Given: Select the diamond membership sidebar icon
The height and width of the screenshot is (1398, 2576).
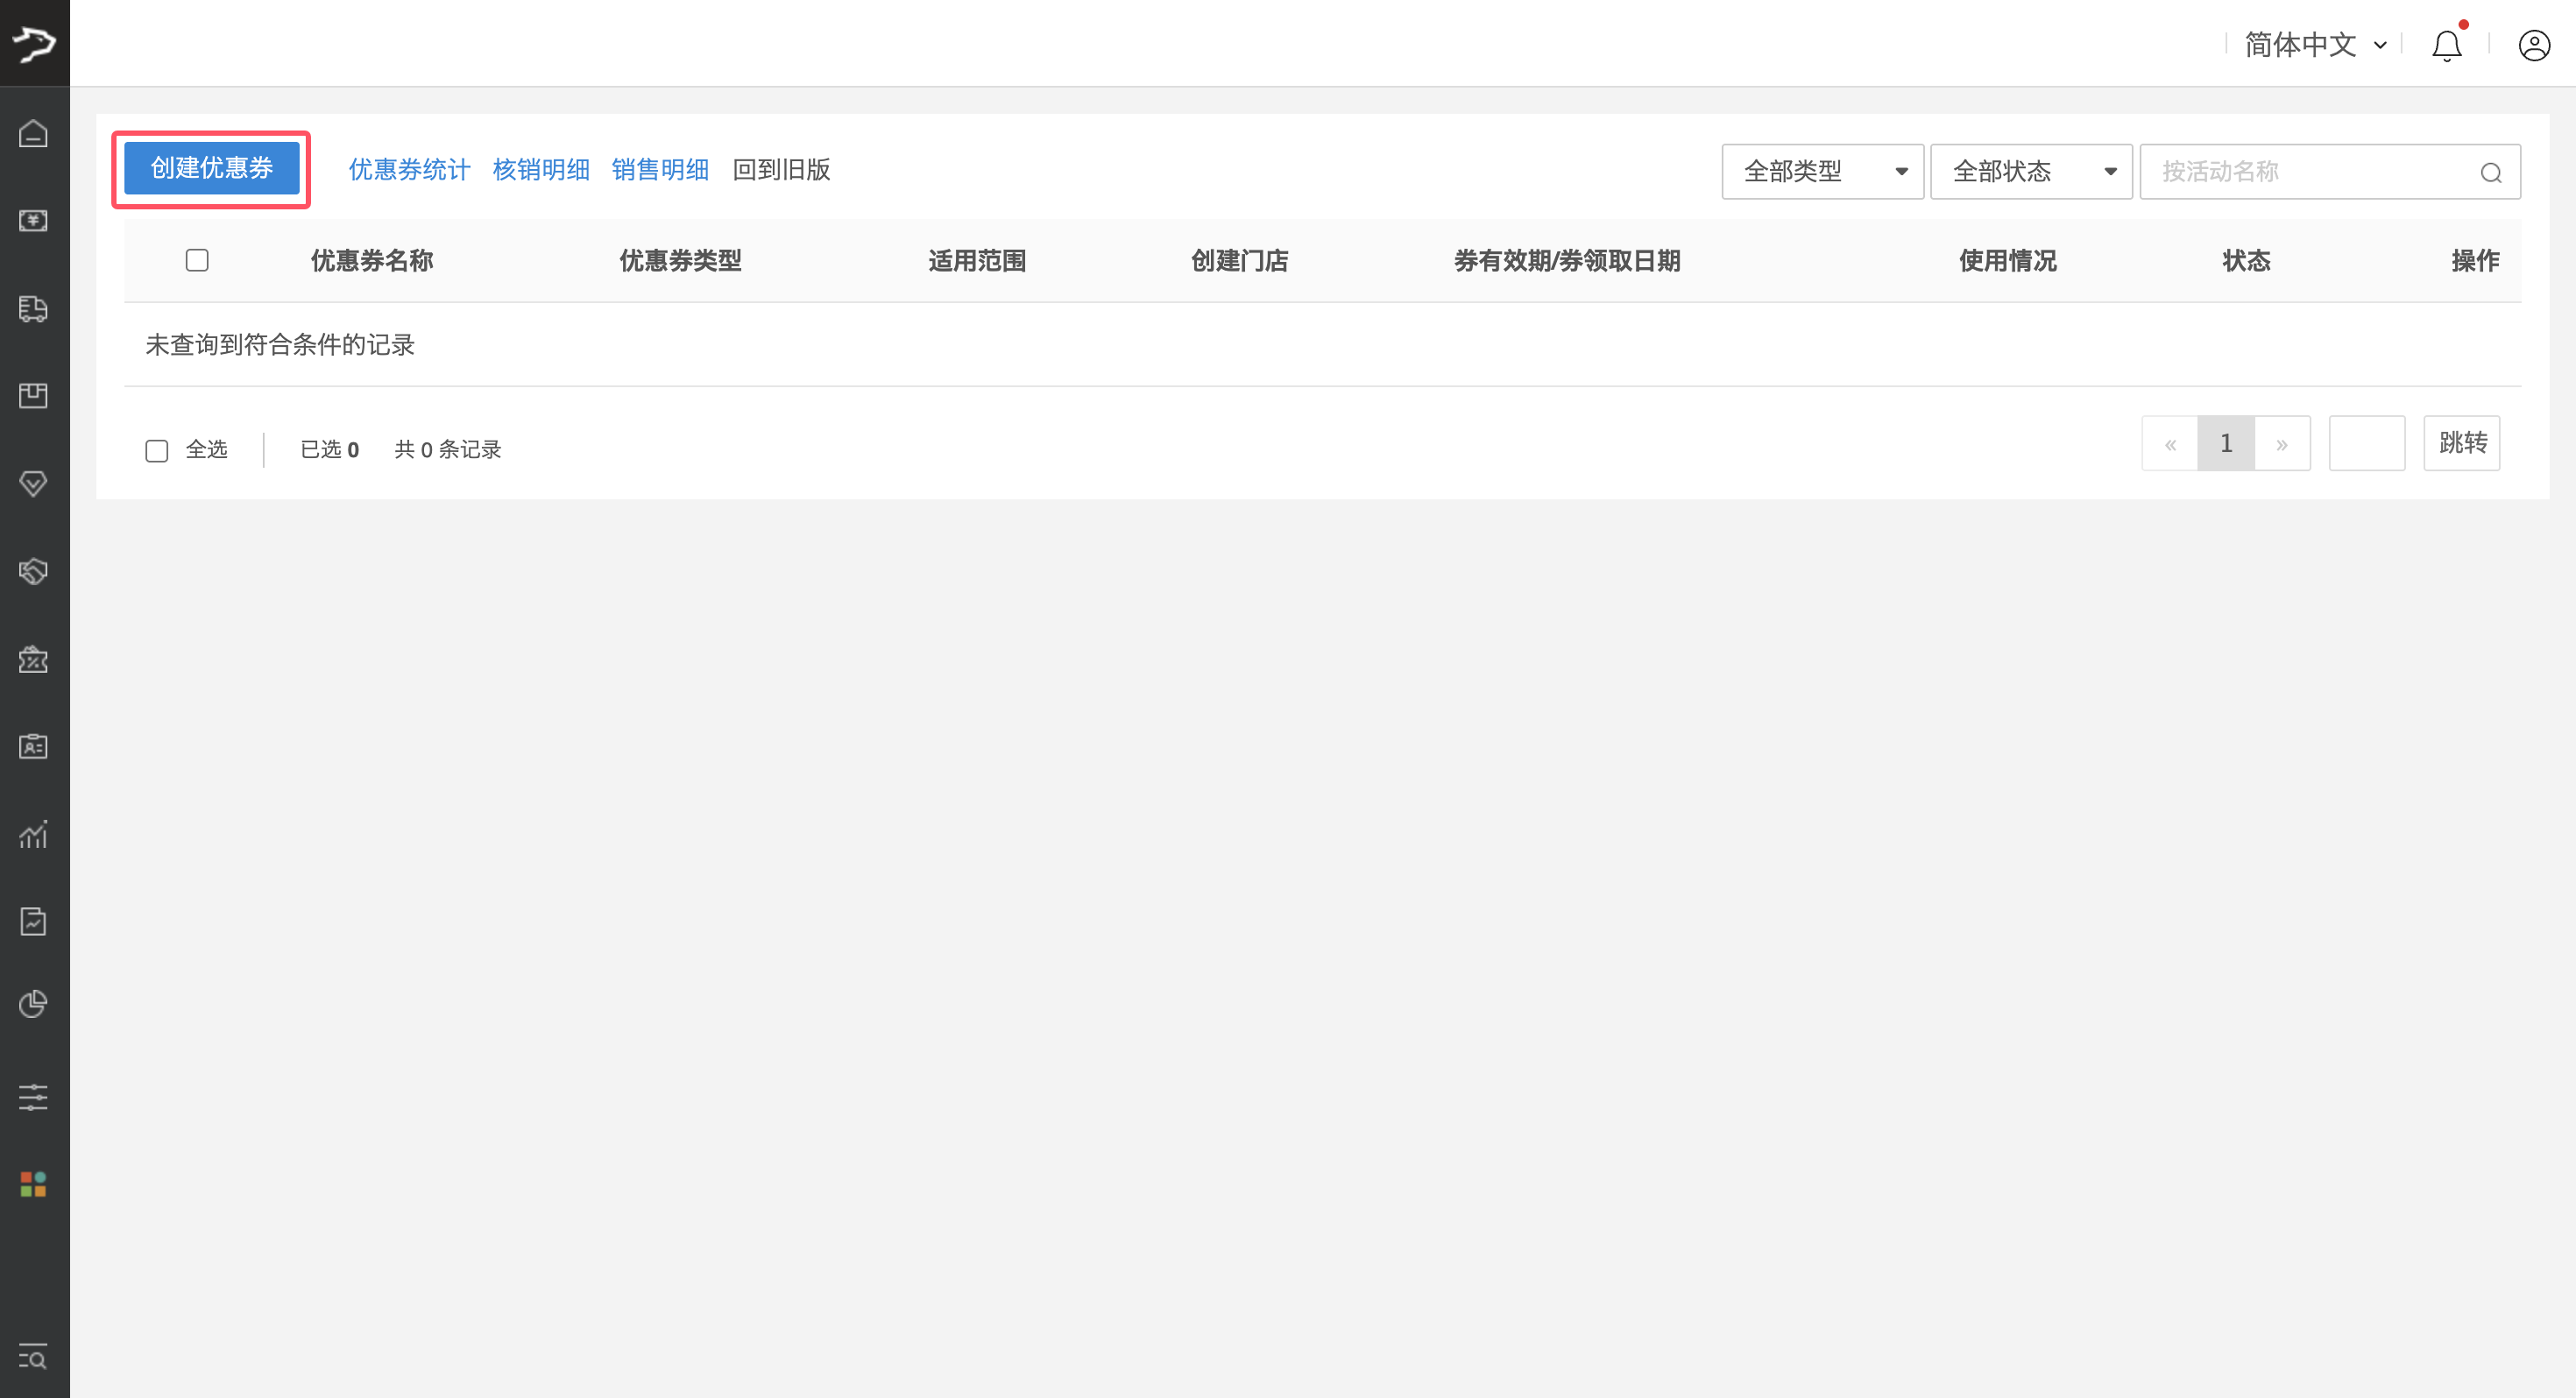Looking at the screenshot, I should coord(33,484).
